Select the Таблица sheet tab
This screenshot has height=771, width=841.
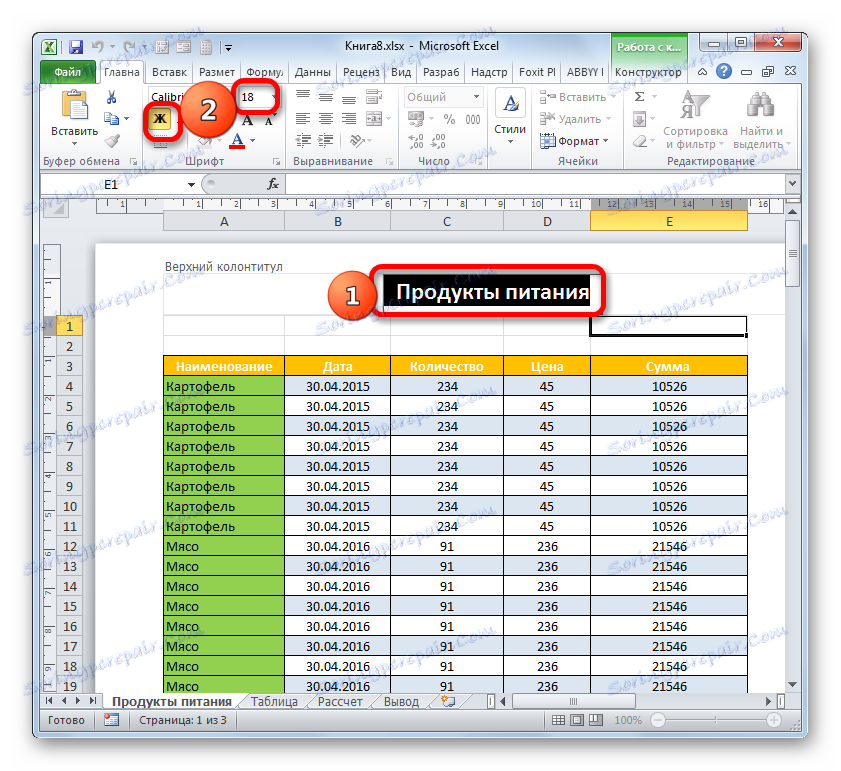(x=274, y=701)
